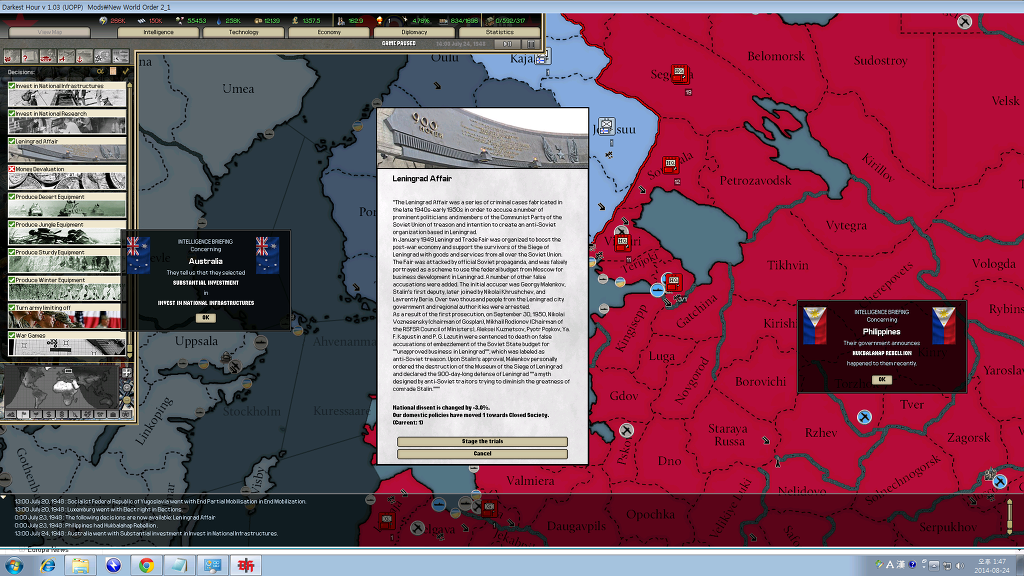Click the Darkest Hour taskbar icon
This screenshot has width=1024, height=576.
tap(246, 565)
